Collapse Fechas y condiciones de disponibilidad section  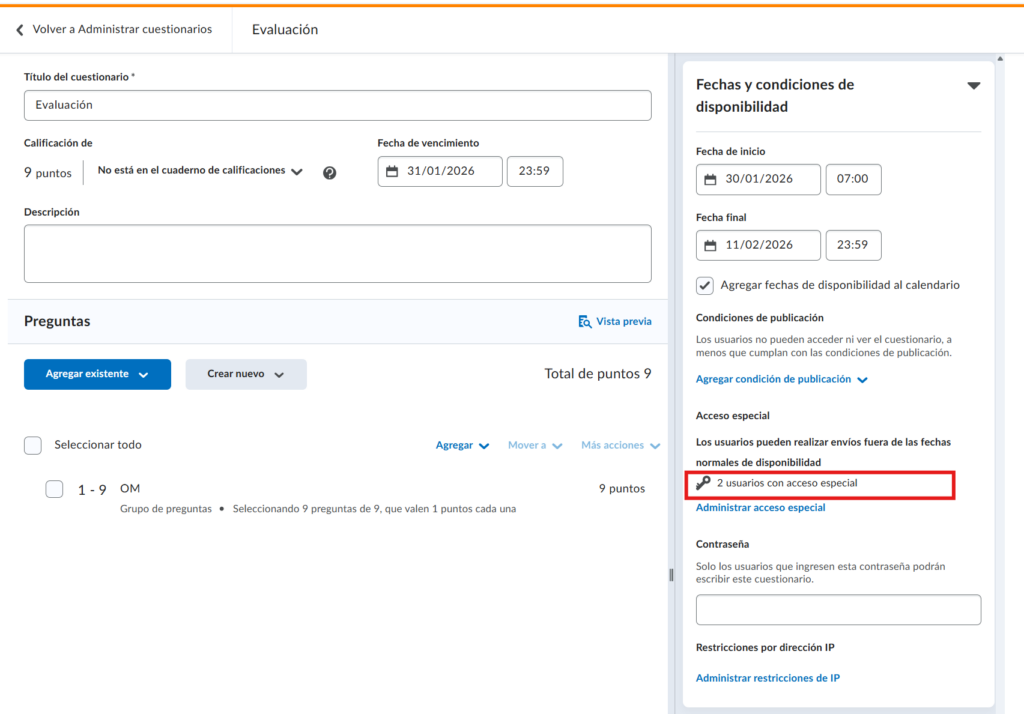click(973, 86)
